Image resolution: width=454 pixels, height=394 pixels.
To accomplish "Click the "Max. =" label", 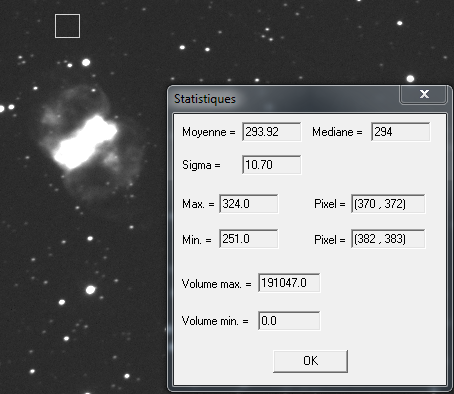I will [198, 204].
